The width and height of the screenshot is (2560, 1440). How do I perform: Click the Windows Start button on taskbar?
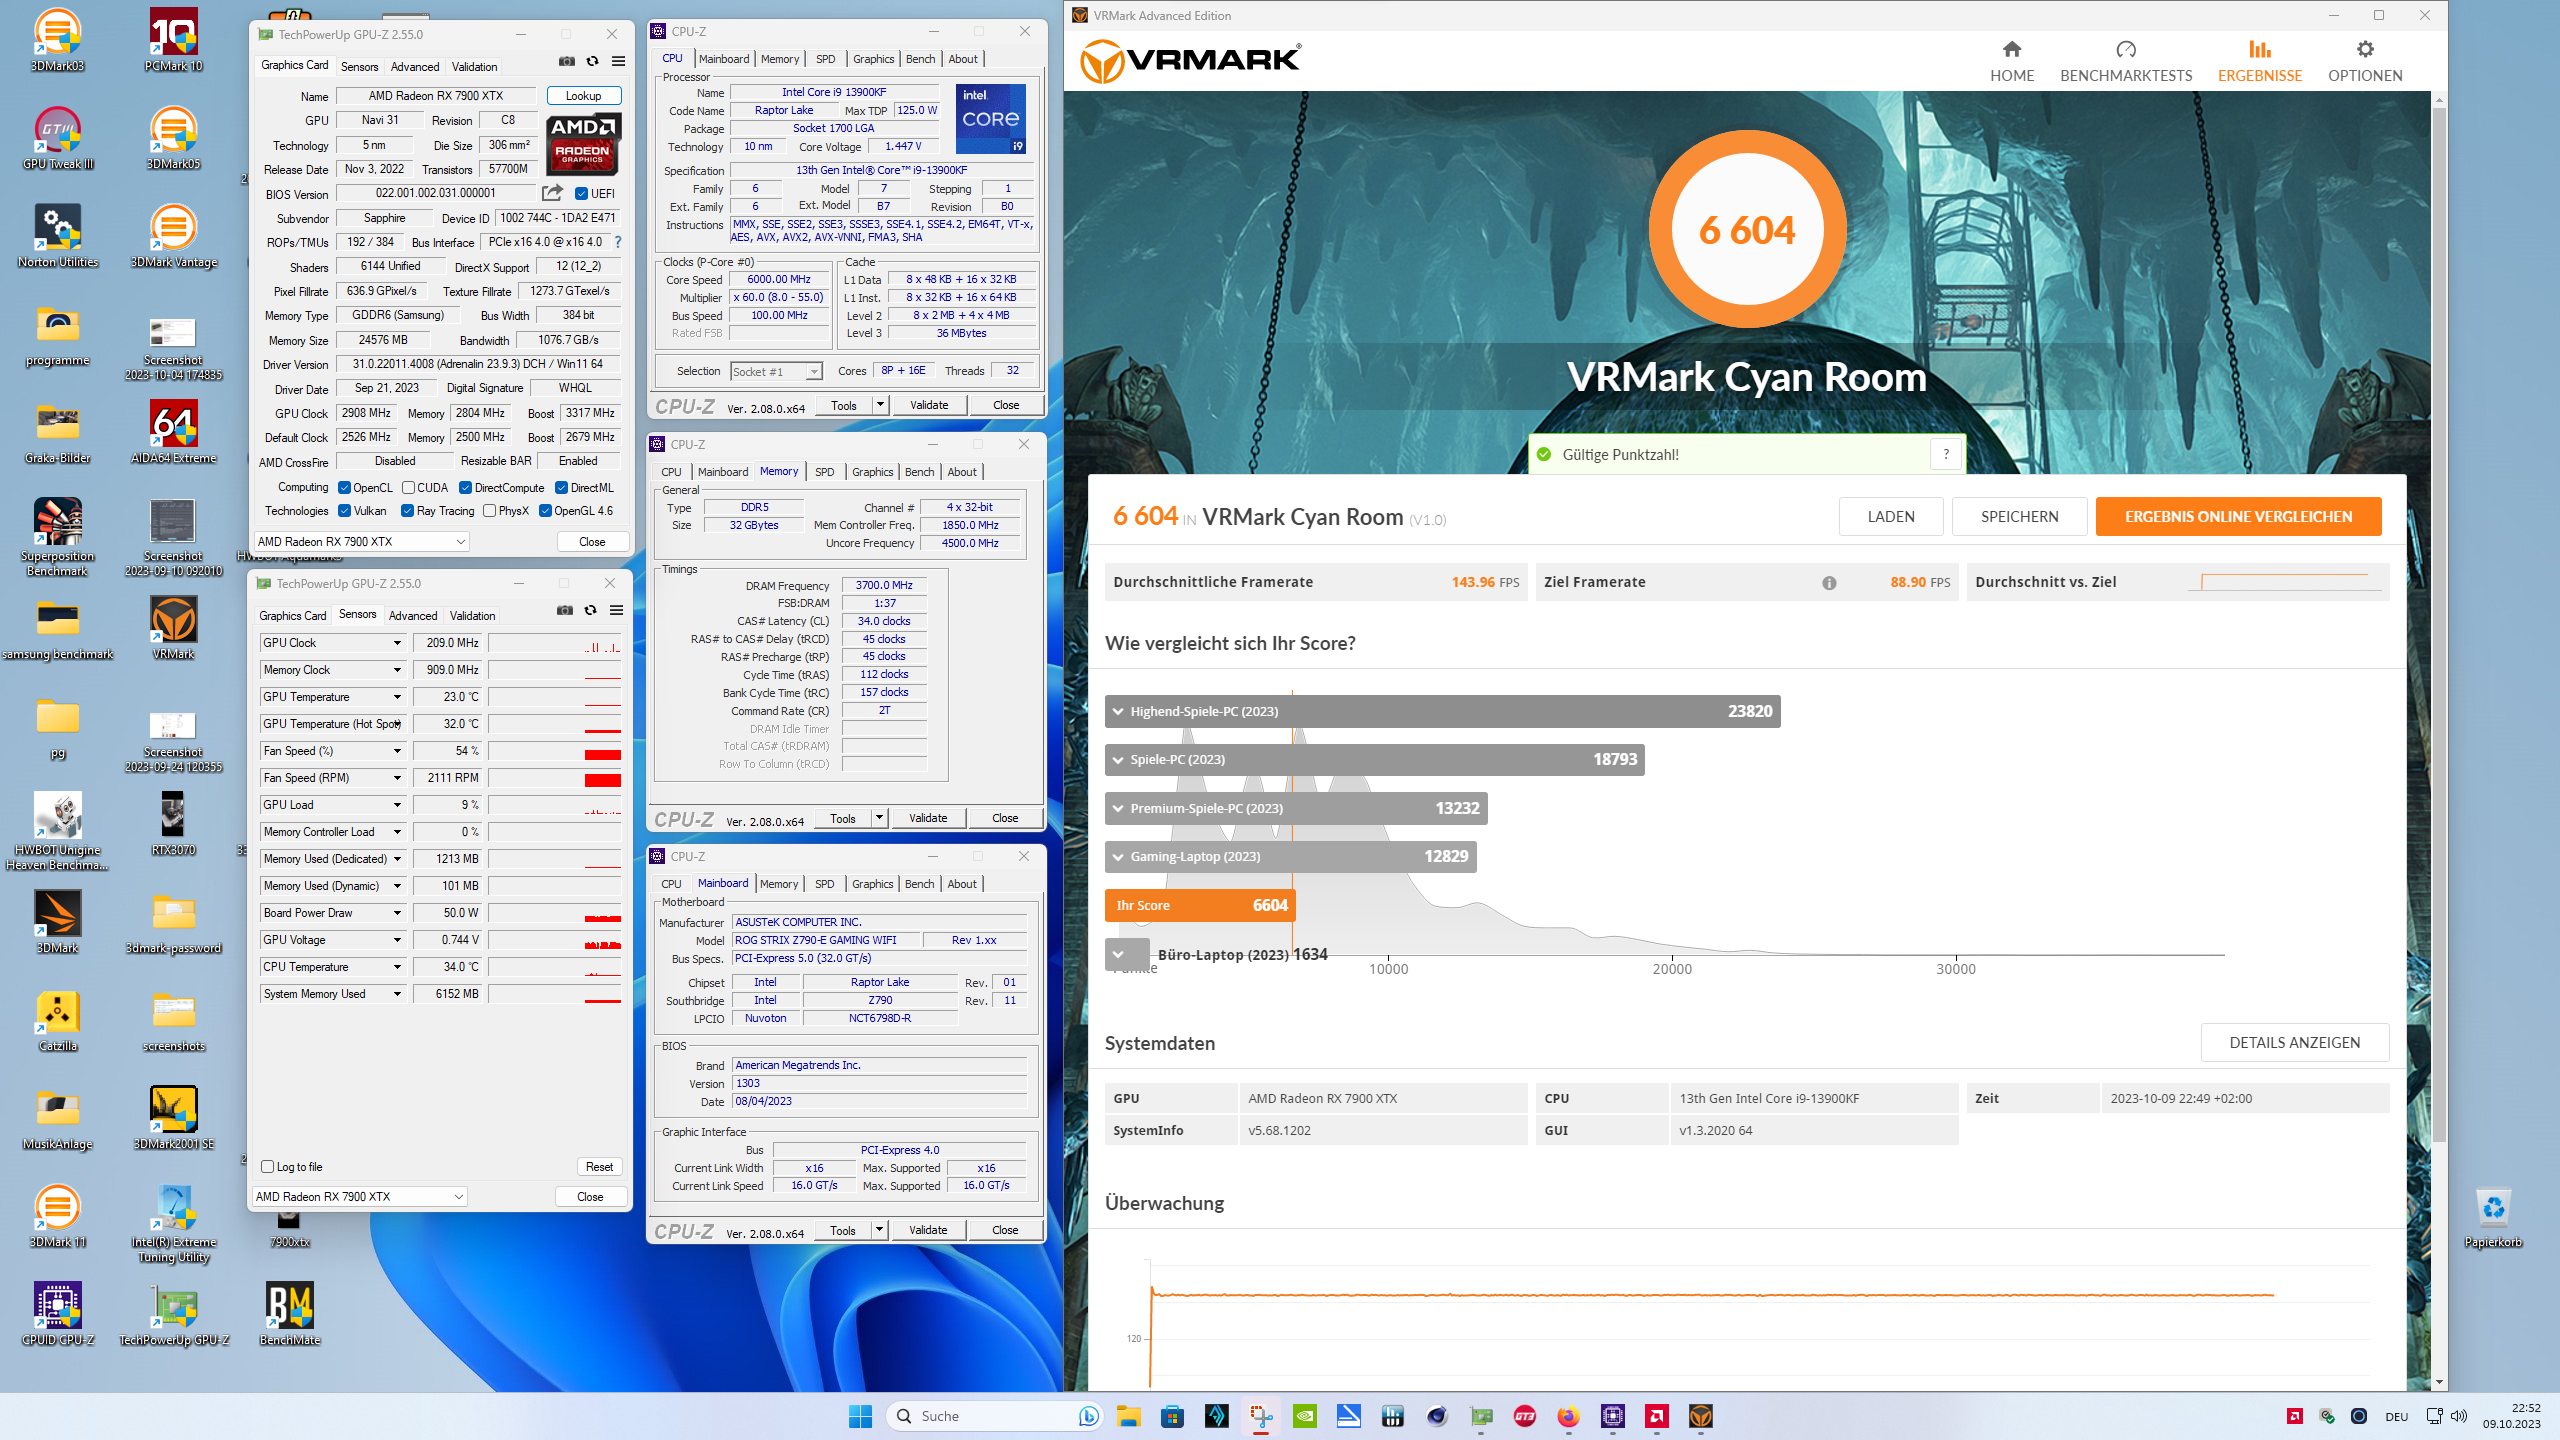pos(860,1416)
